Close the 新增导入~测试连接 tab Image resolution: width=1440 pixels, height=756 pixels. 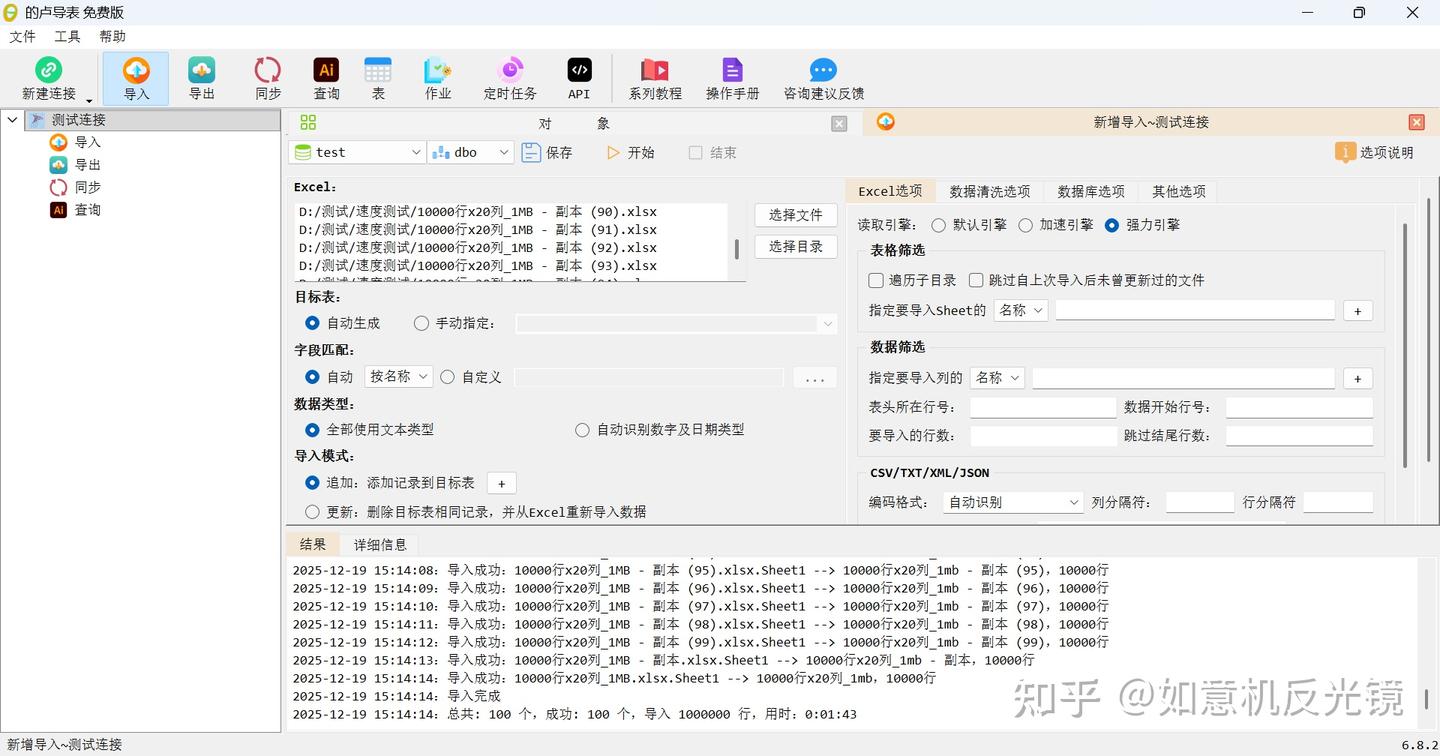(x=1416, y=122)
